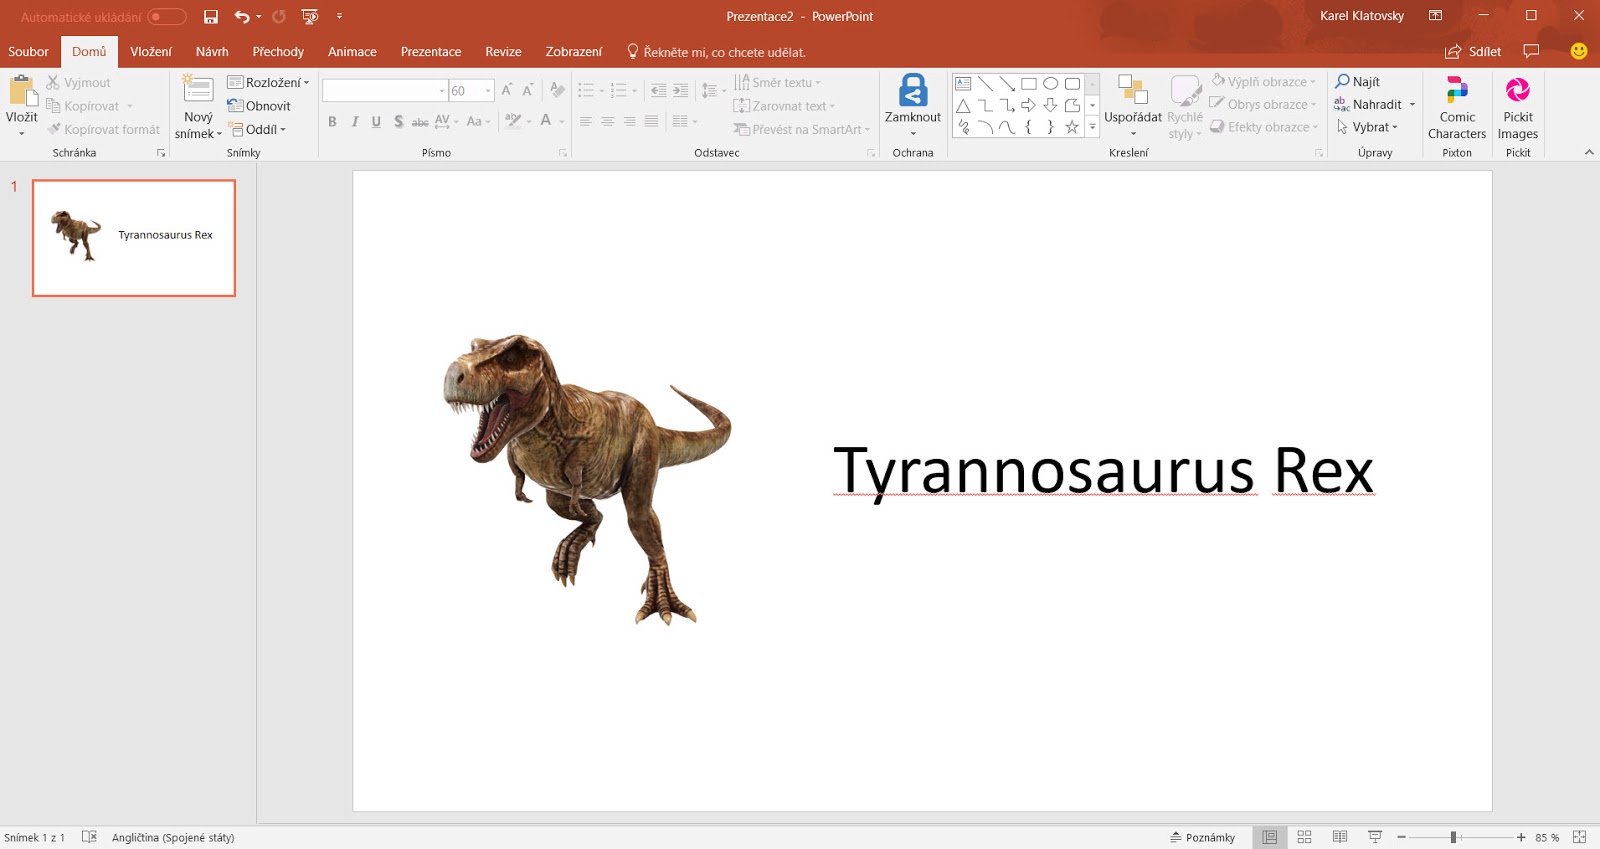Click the Sdílet share button
The height and width of the screenshot is (849, 1600).
coord(1473,52)
